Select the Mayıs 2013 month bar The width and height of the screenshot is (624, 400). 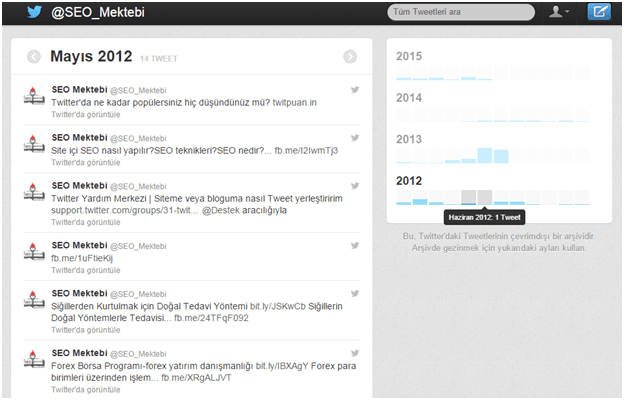pyautogui.click(x=468, y=156)
